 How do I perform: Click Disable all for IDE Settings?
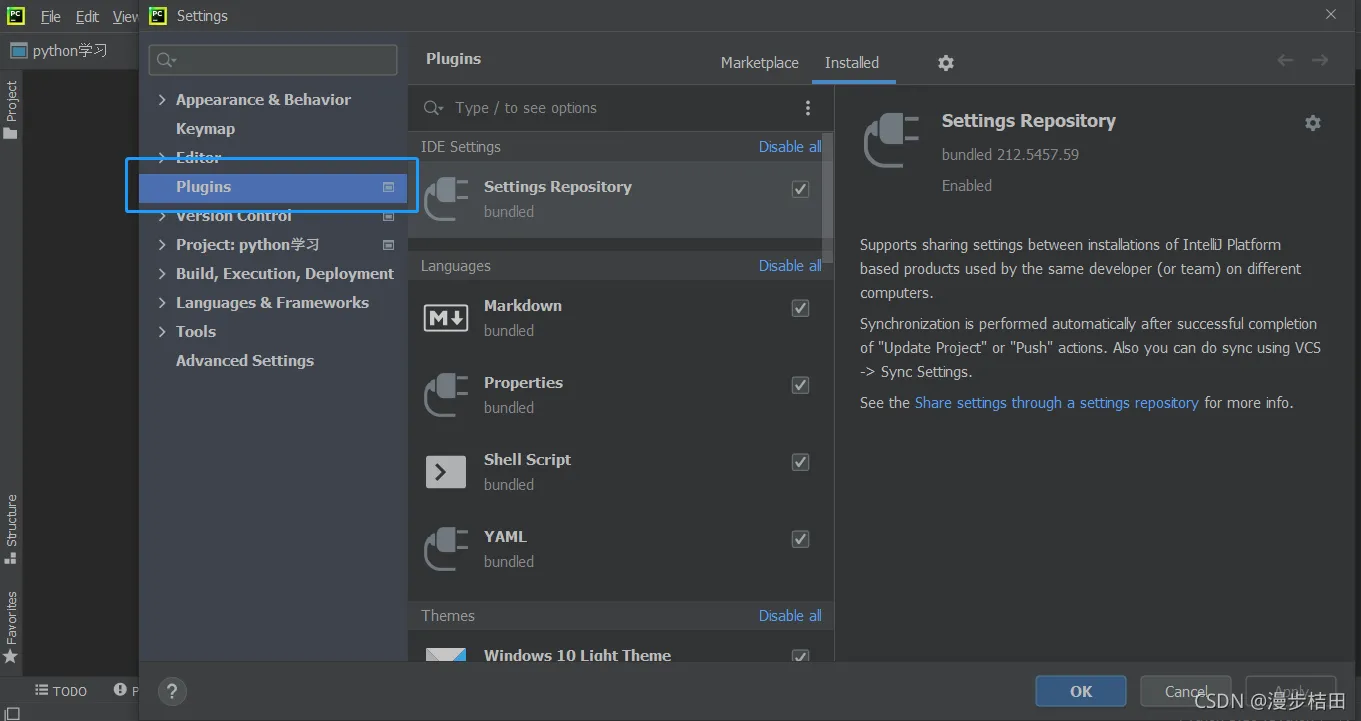(790, 147)
